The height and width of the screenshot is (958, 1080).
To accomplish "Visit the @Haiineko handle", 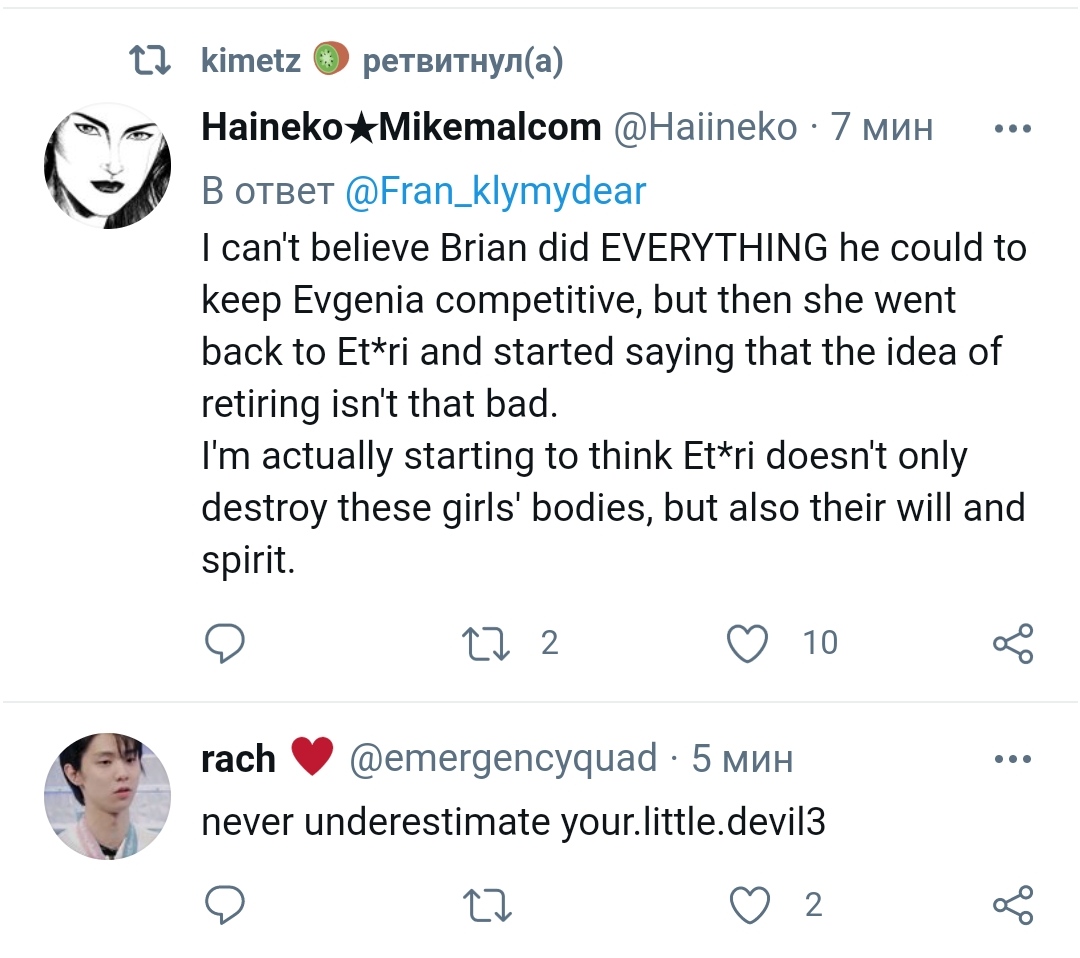I will click(x=704, y=128).
